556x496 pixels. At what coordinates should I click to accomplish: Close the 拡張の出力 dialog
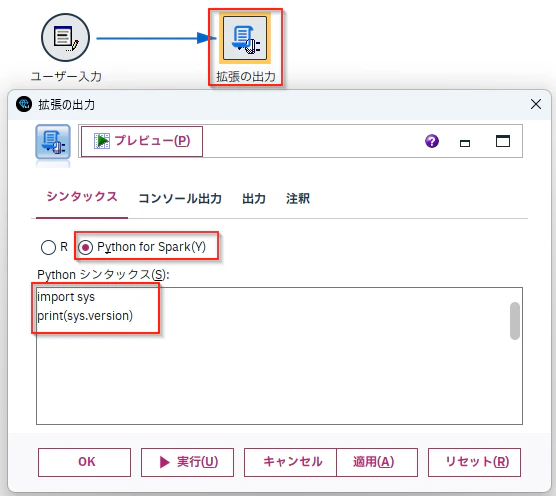point(536,104)
